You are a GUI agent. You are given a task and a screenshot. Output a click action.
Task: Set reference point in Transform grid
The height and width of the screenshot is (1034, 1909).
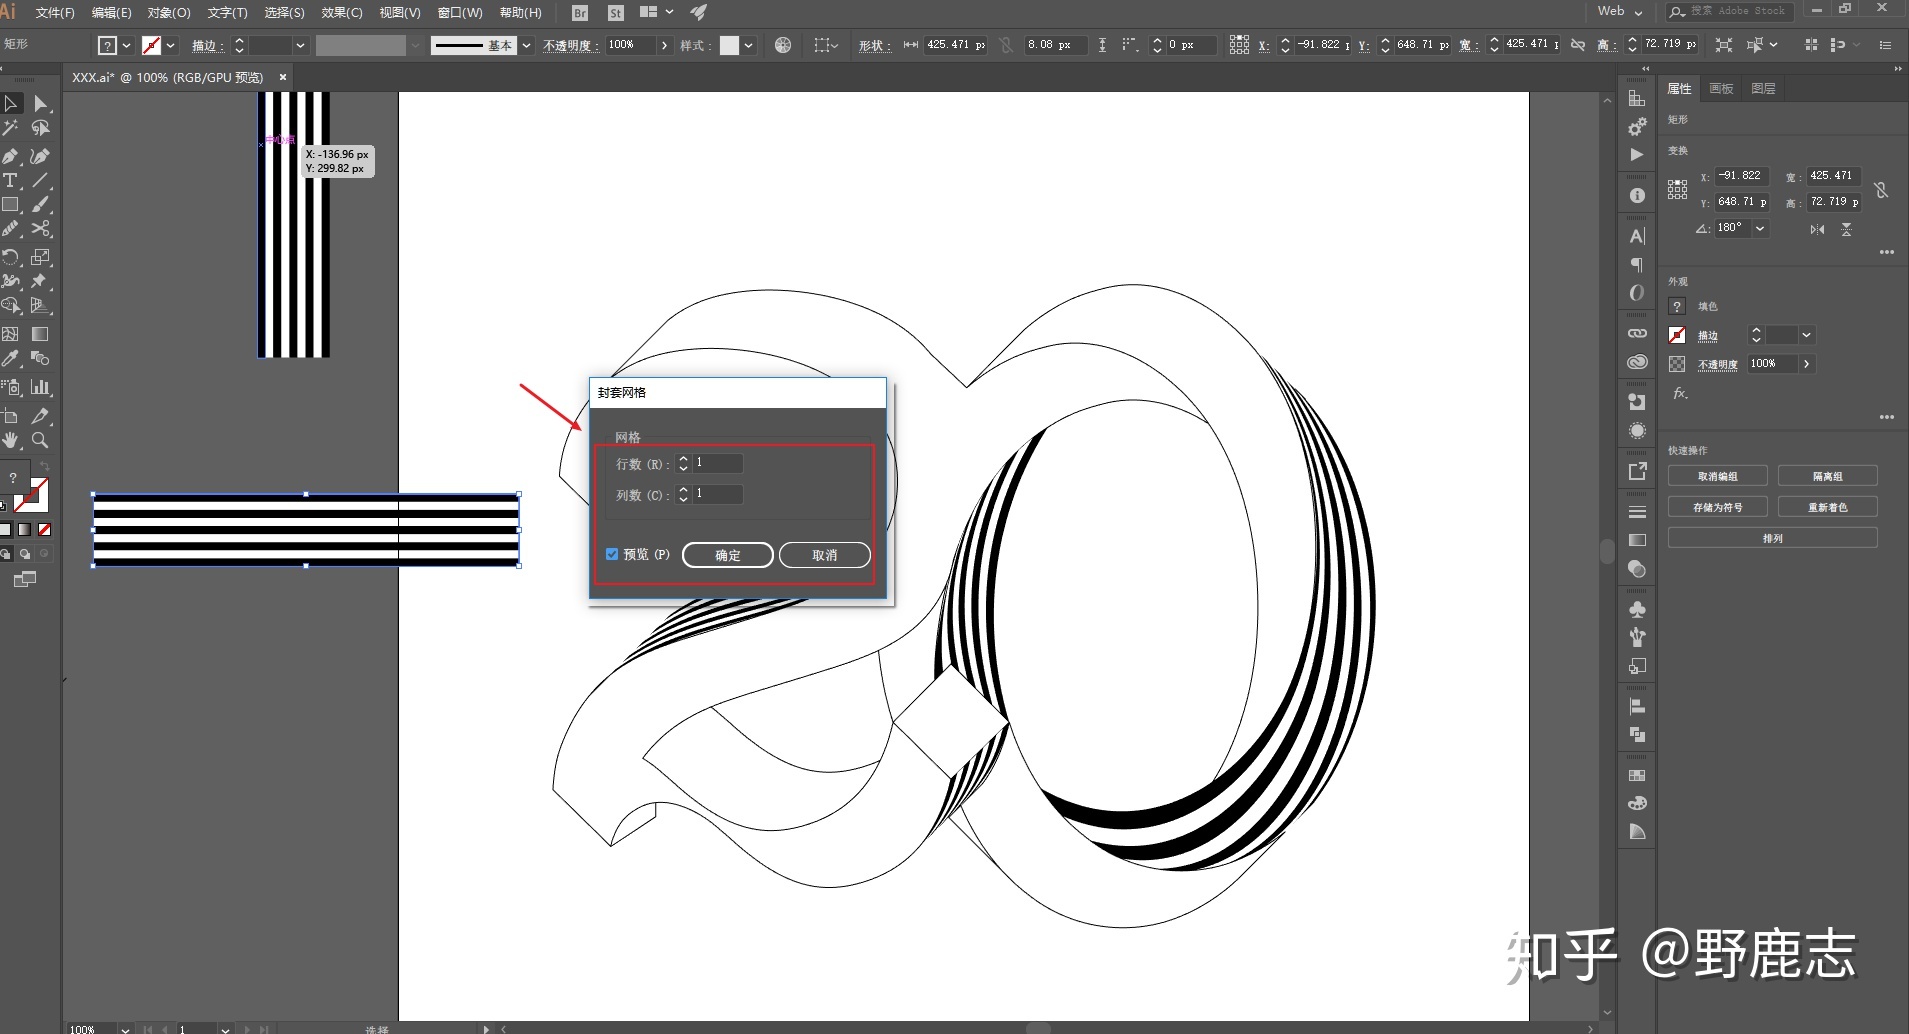click(x=1678, y=189)
